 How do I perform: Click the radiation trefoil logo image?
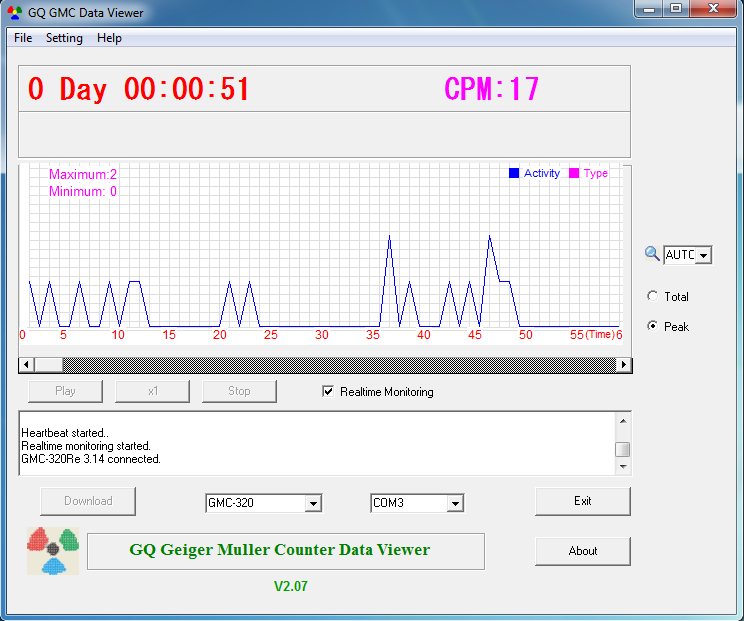[53, 551]
